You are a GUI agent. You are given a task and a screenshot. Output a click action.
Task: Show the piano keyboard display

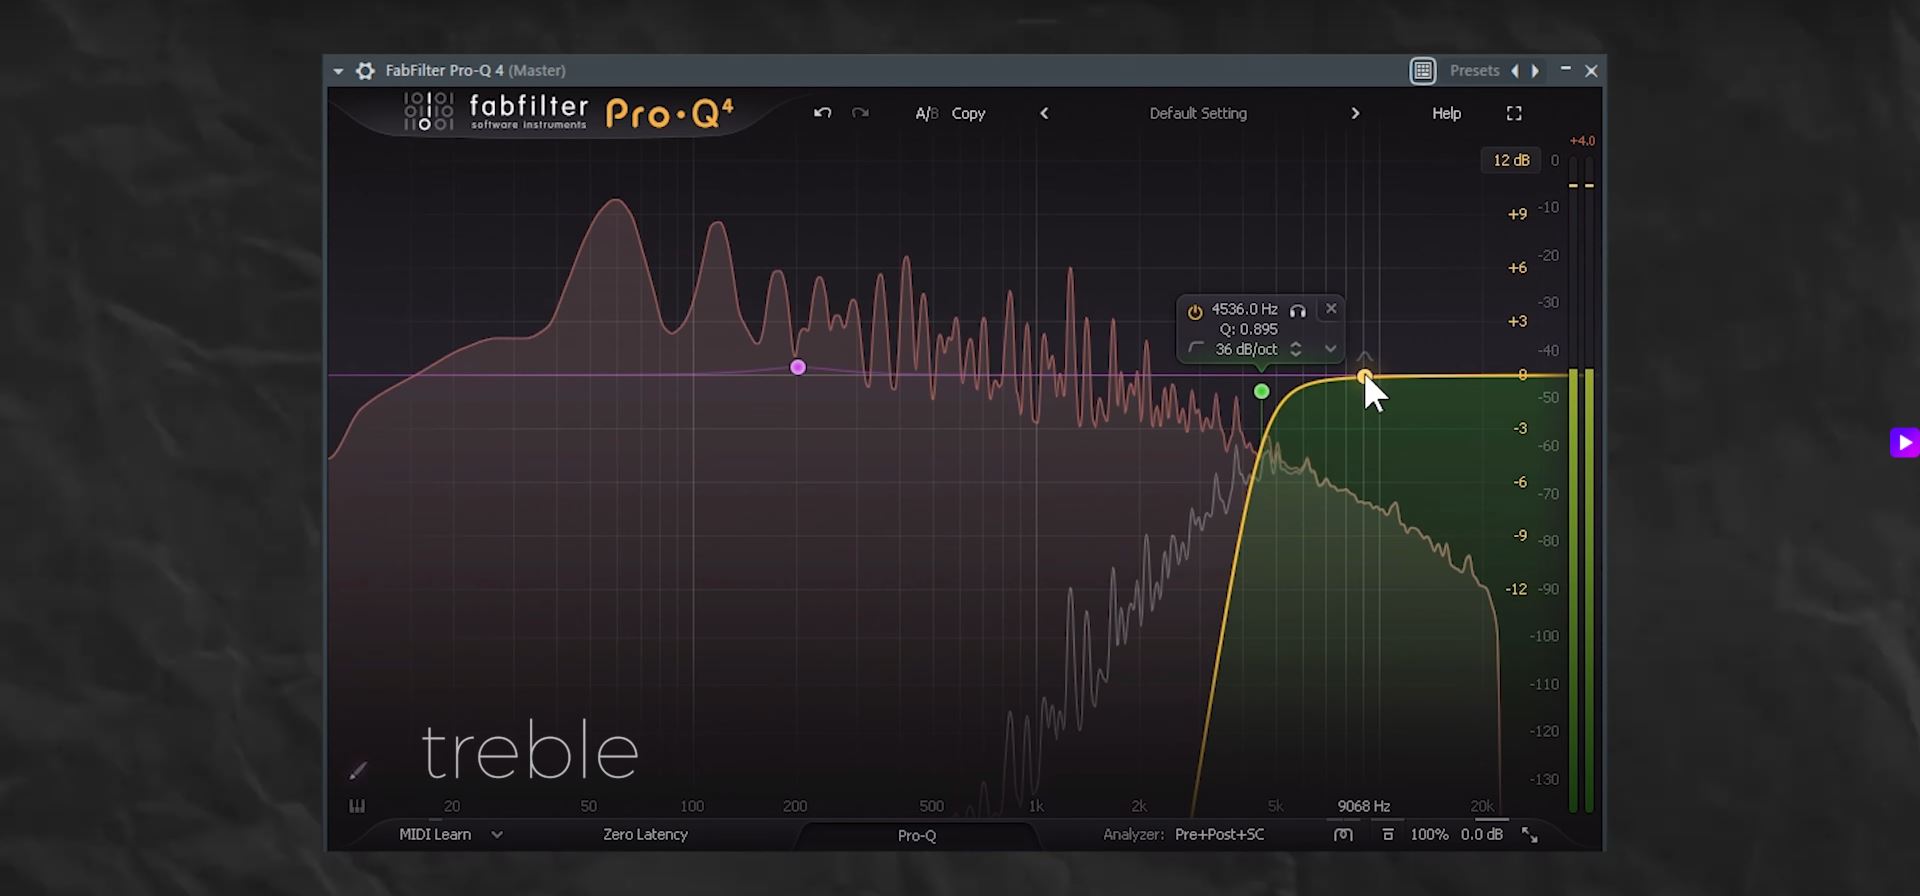[357, 806]
